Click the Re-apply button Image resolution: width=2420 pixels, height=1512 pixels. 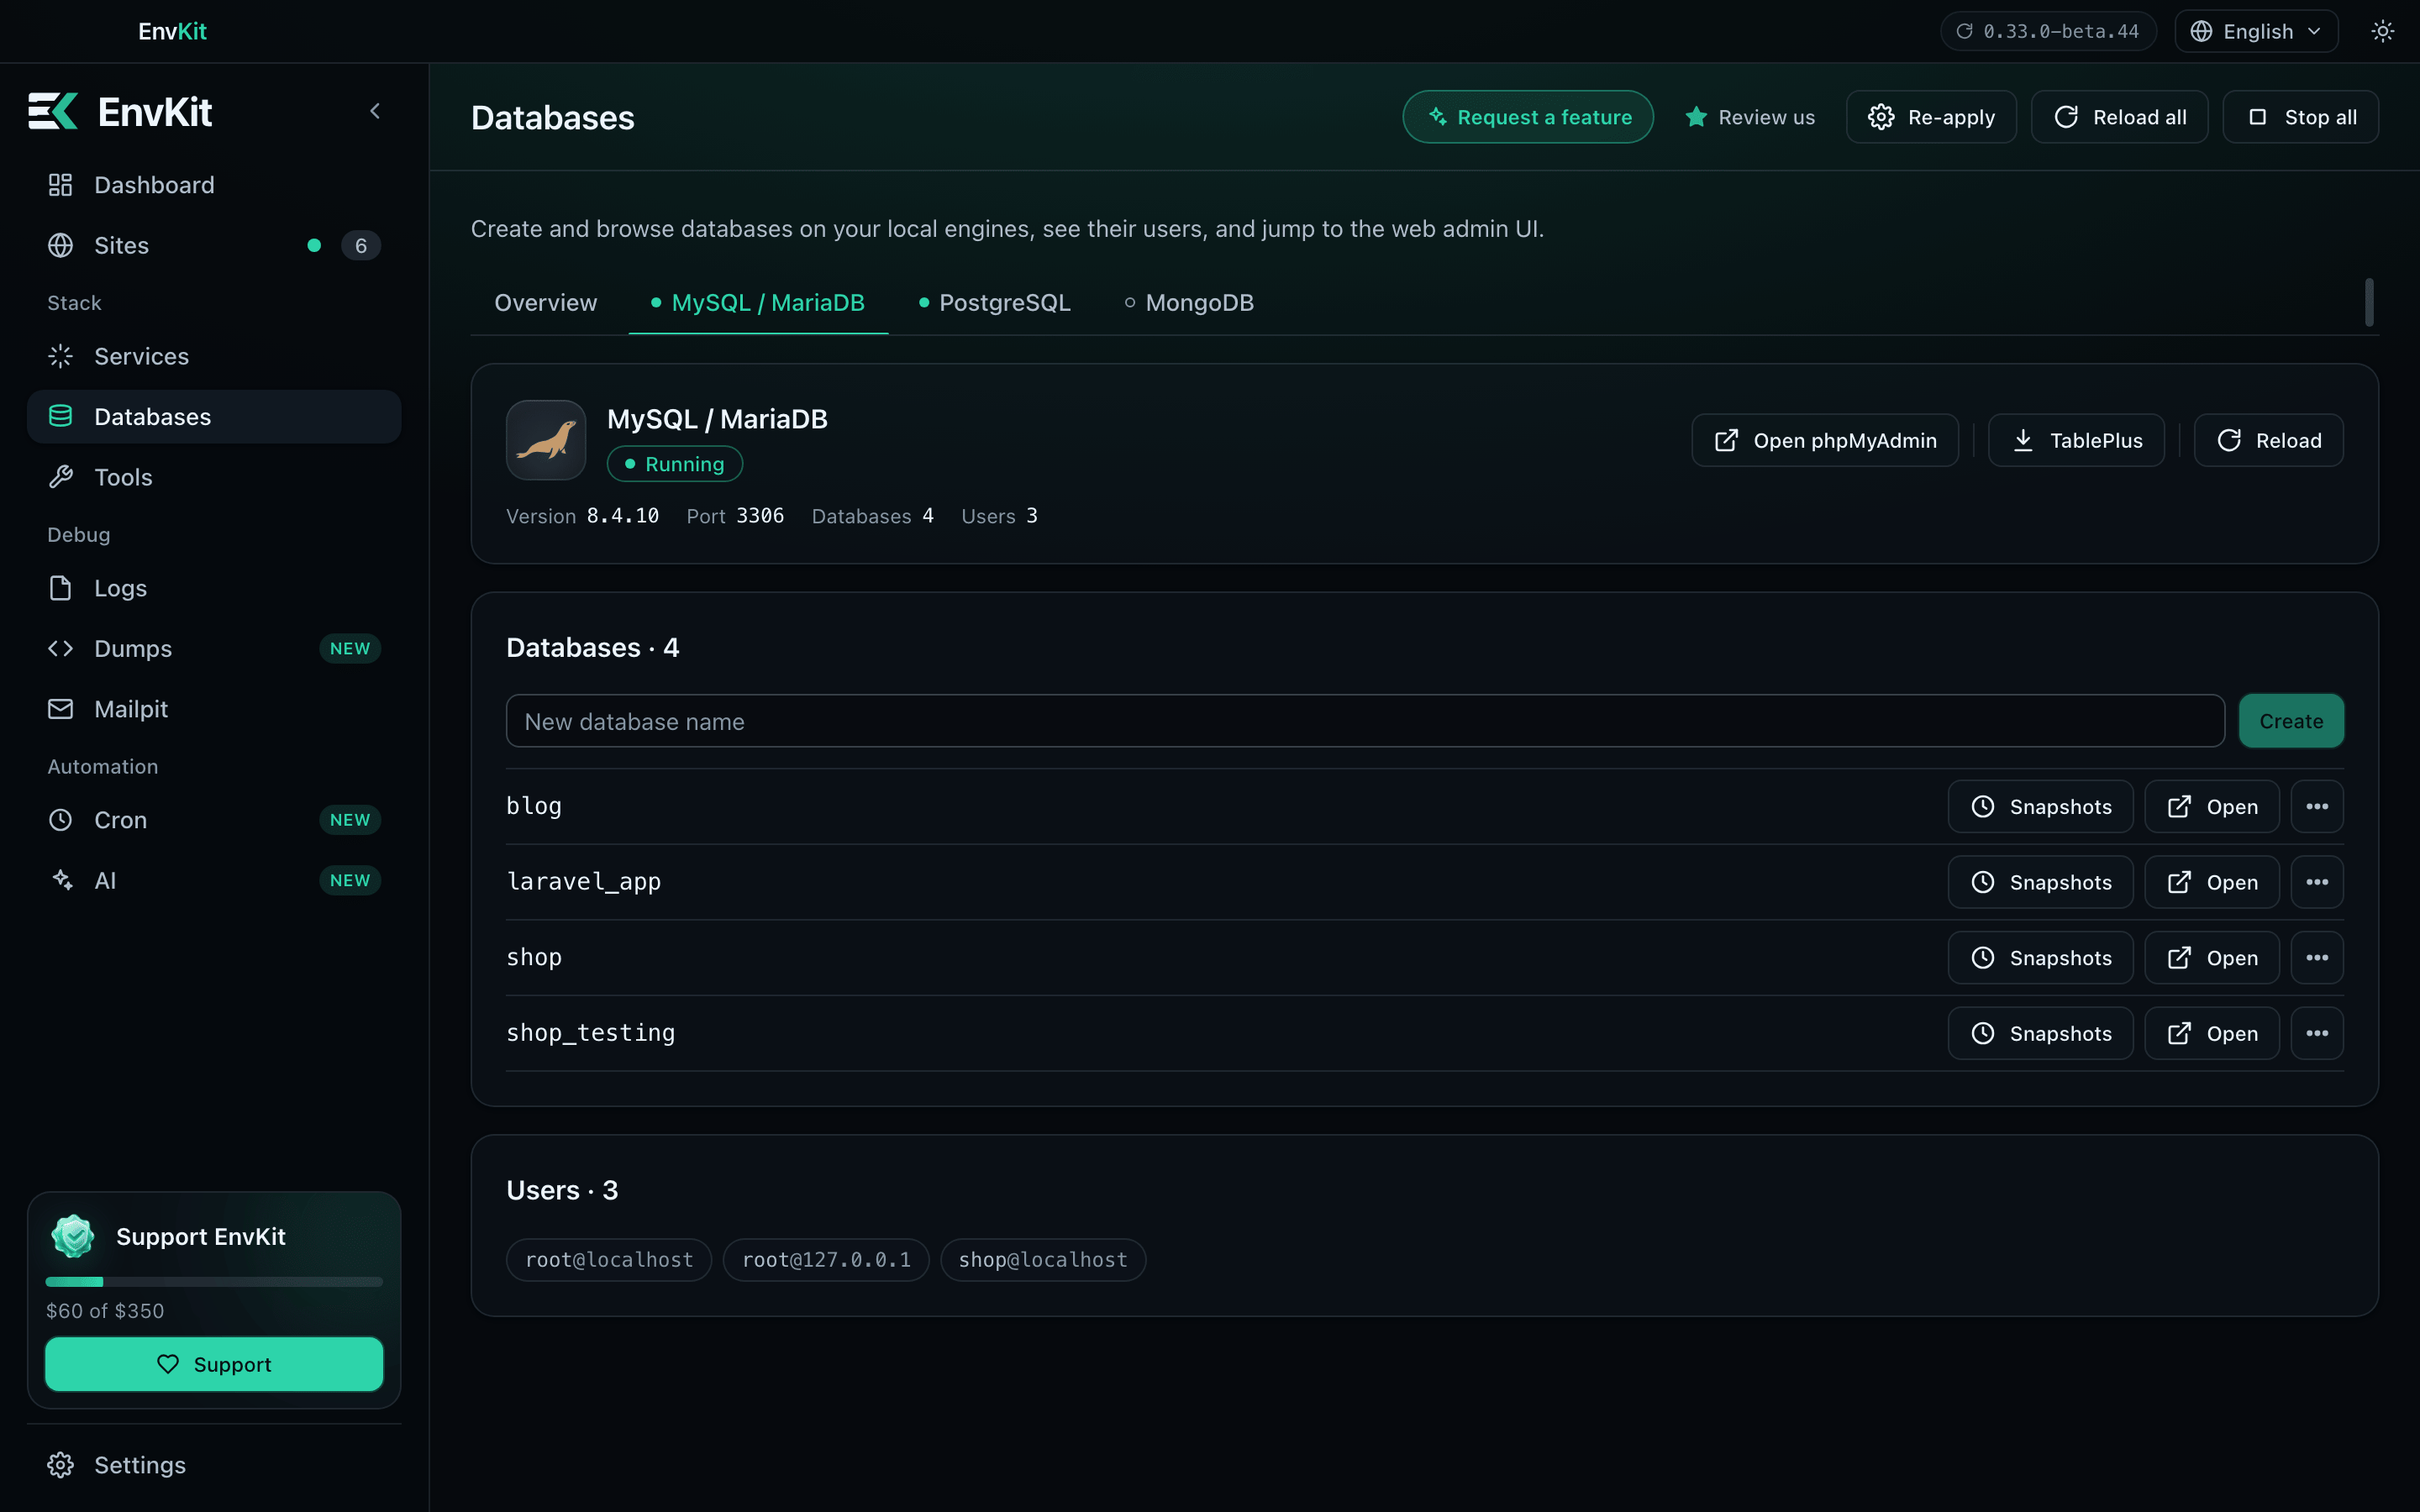coord(1931,117)
